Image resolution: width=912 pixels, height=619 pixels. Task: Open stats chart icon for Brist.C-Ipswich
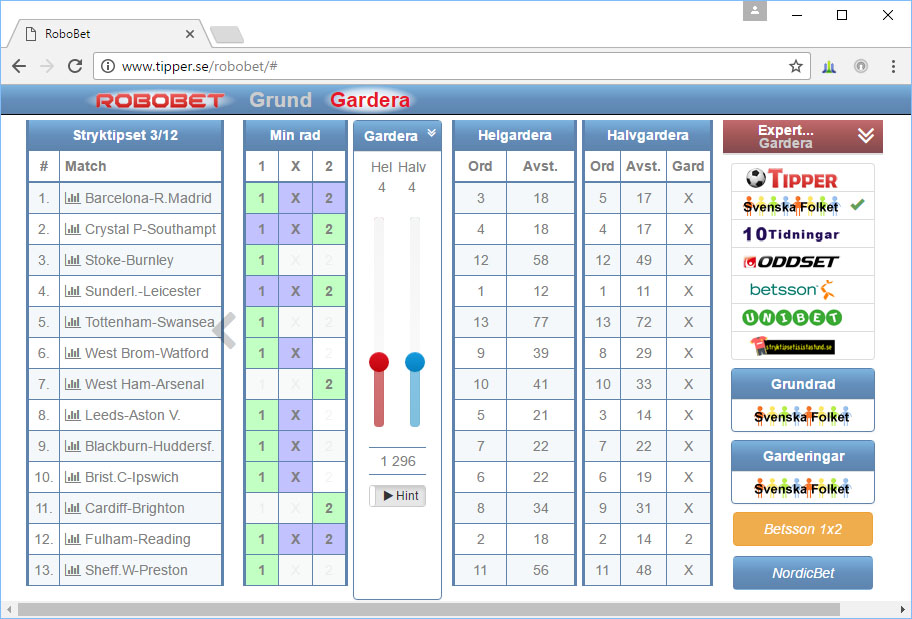pyautogui.click(x=72, y=477)
